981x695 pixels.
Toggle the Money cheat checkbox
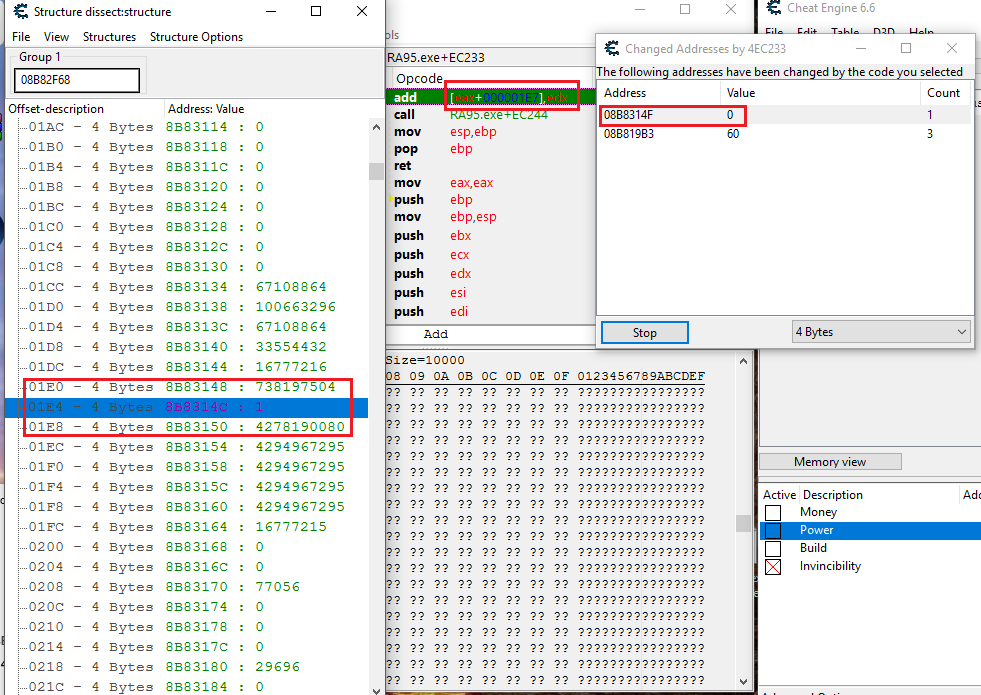point(772,512)
